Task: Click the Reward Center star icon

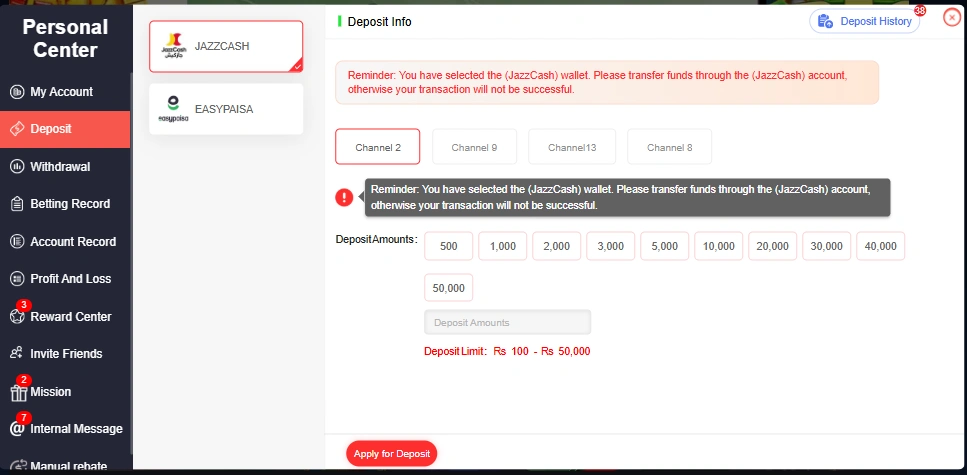Action: (x=17, y=317)
